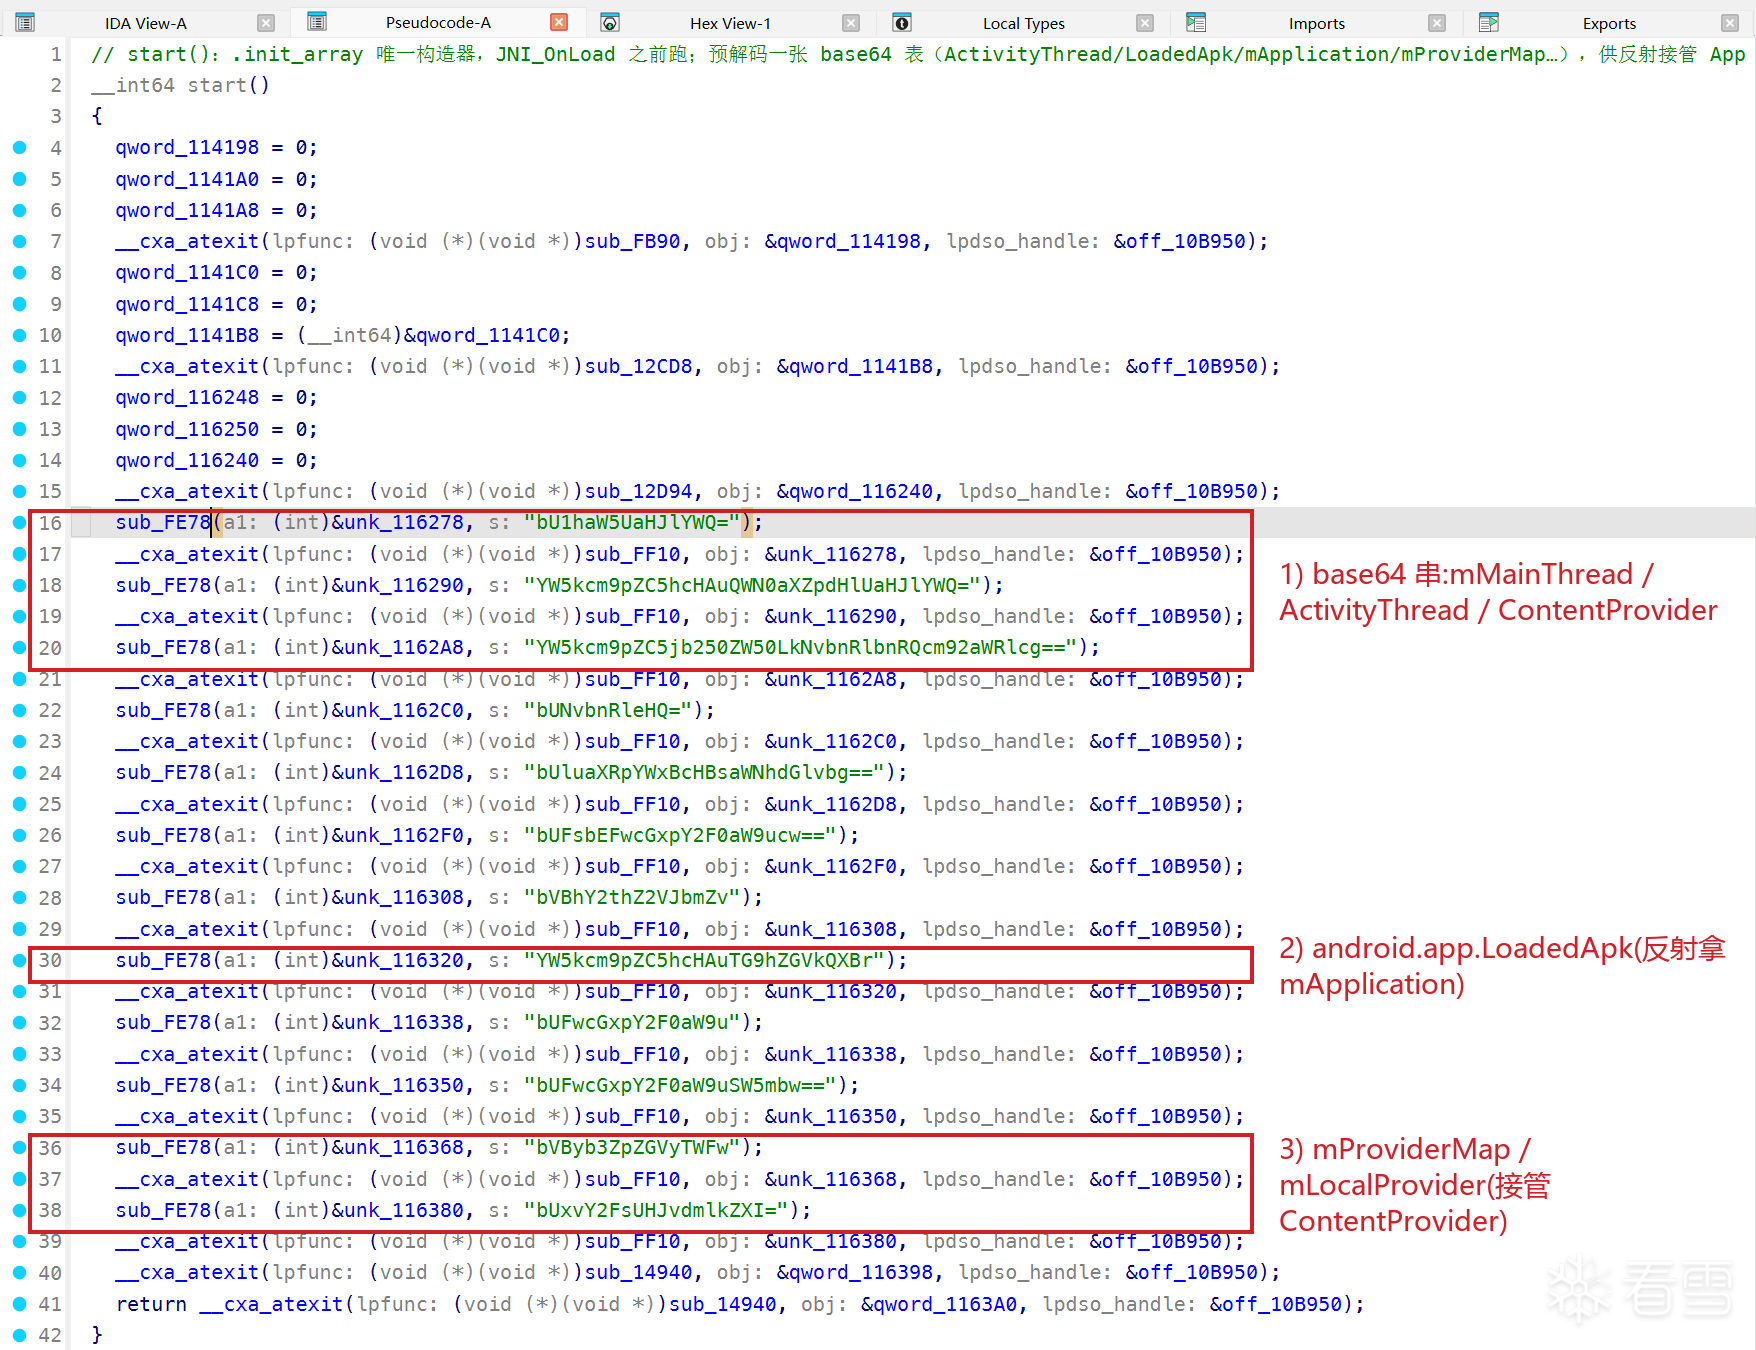Click &off_10B950 on line 7

[1180, 241]
